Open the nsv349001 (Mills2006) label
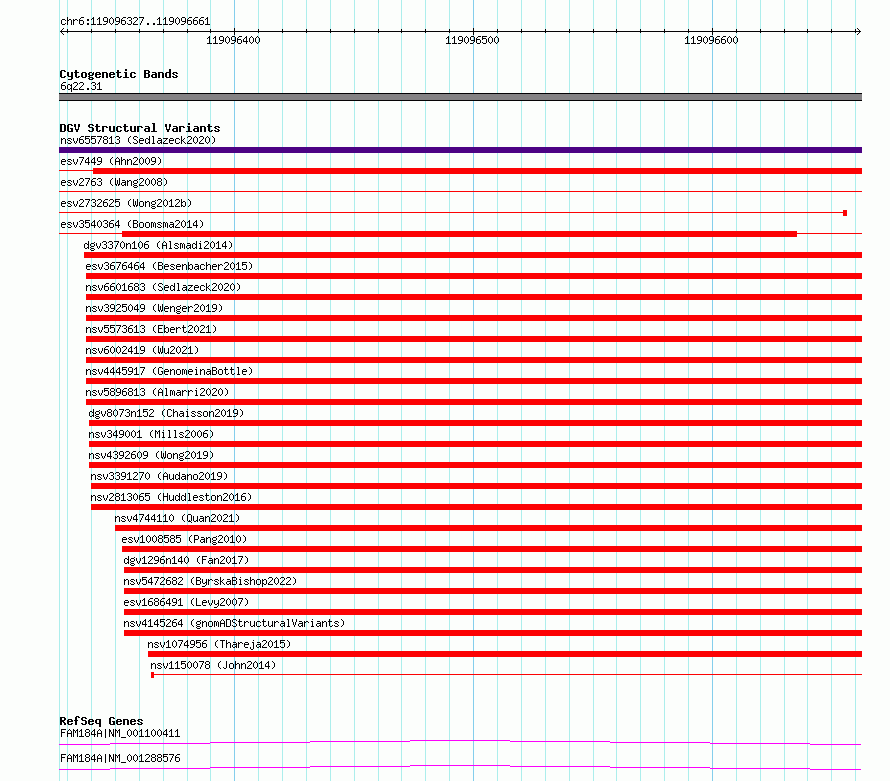The image size is (890, 781). (151, 434)
